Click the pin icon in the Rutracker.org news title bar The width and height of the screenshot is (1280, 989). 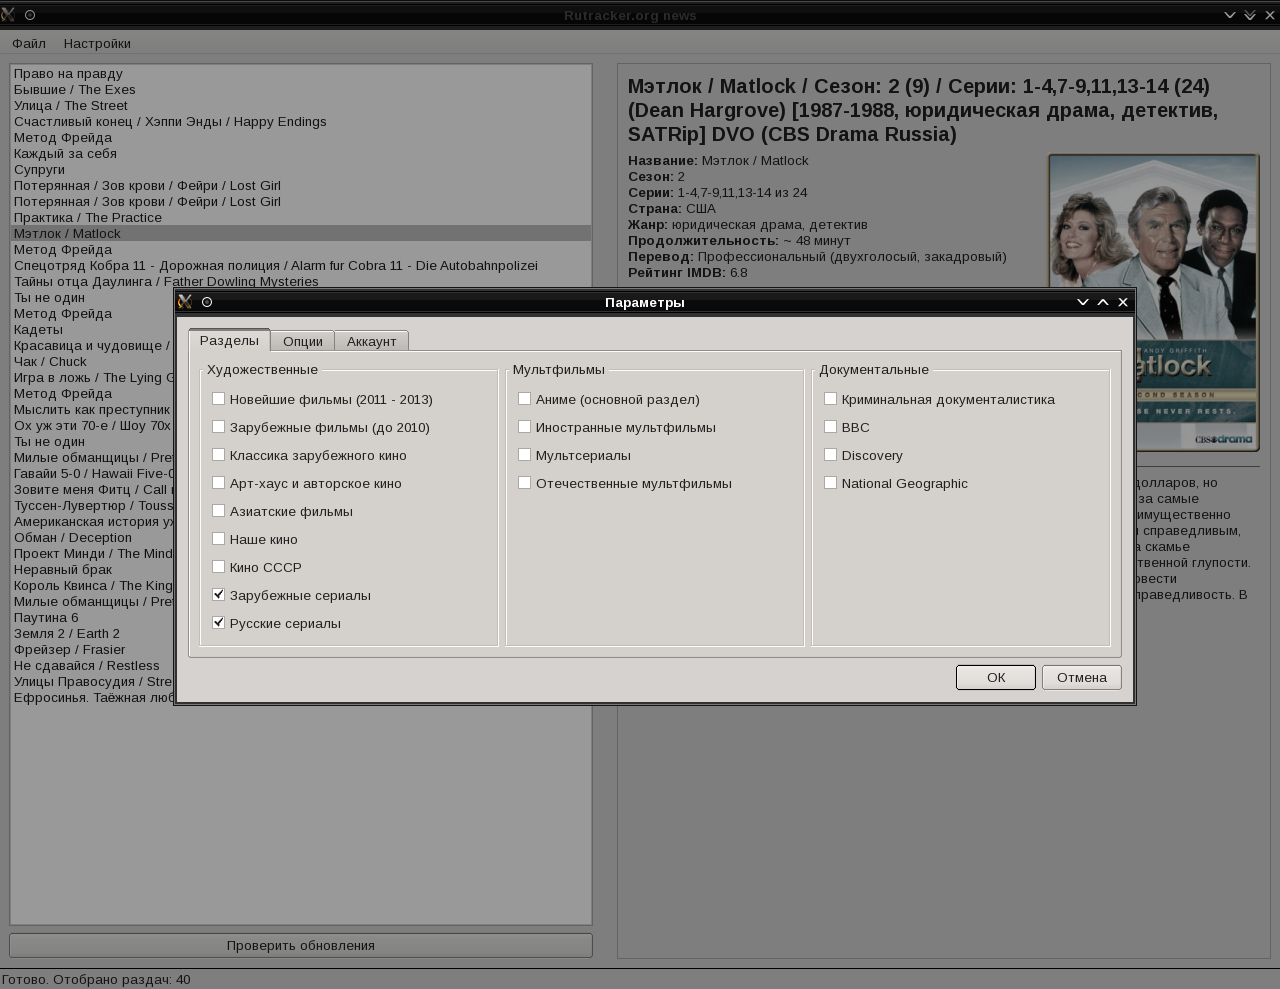[x=30, y=15]
